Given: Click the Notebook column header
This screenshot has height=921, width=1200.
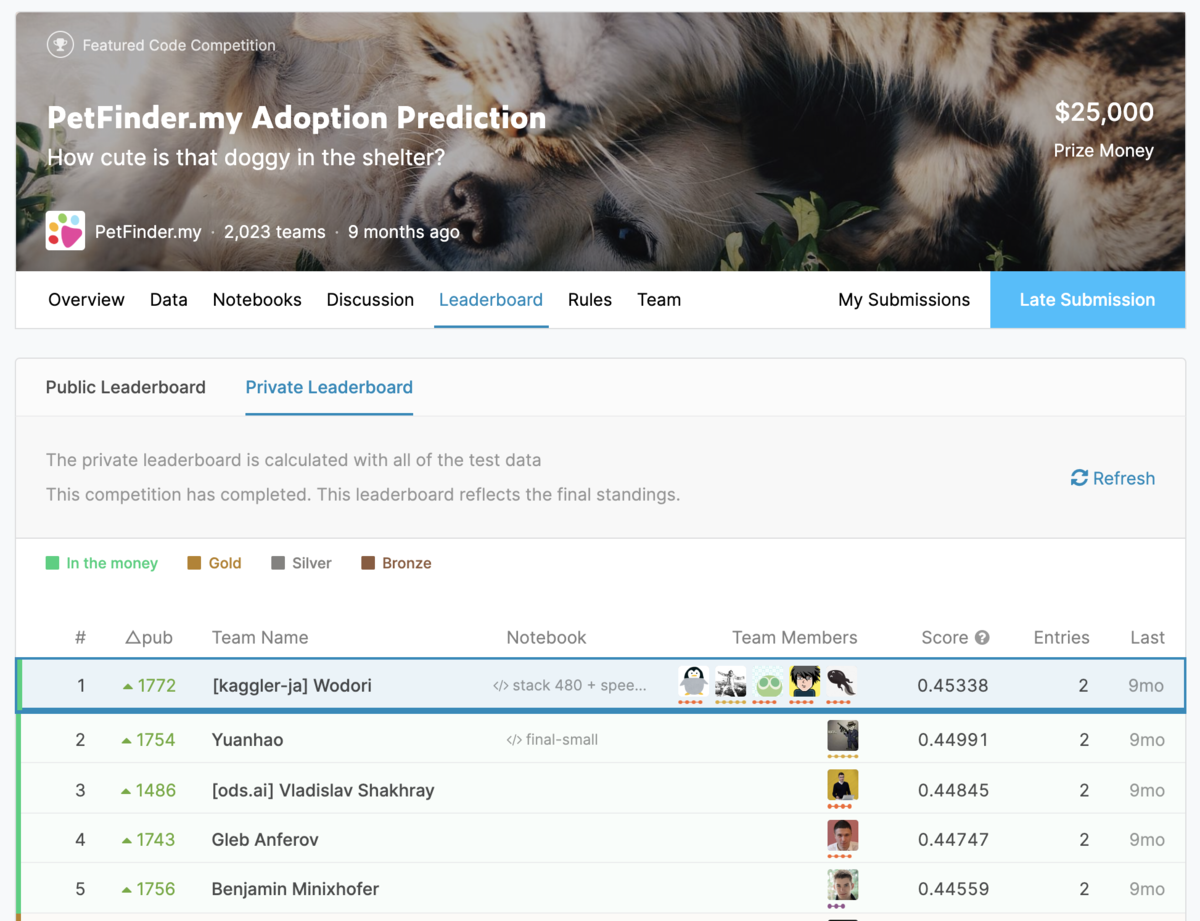Looking at the screenshot, I should pyautogui.click(x=546, y=638).
